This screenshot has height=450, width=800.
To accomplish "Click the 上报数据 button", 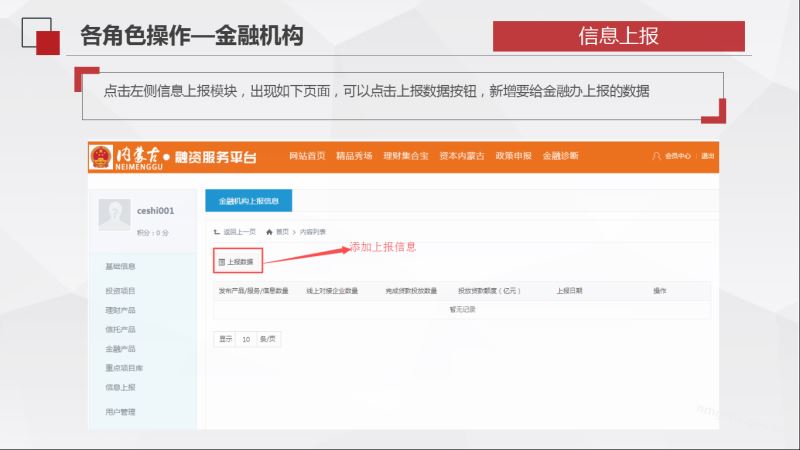I will point(236,262).
